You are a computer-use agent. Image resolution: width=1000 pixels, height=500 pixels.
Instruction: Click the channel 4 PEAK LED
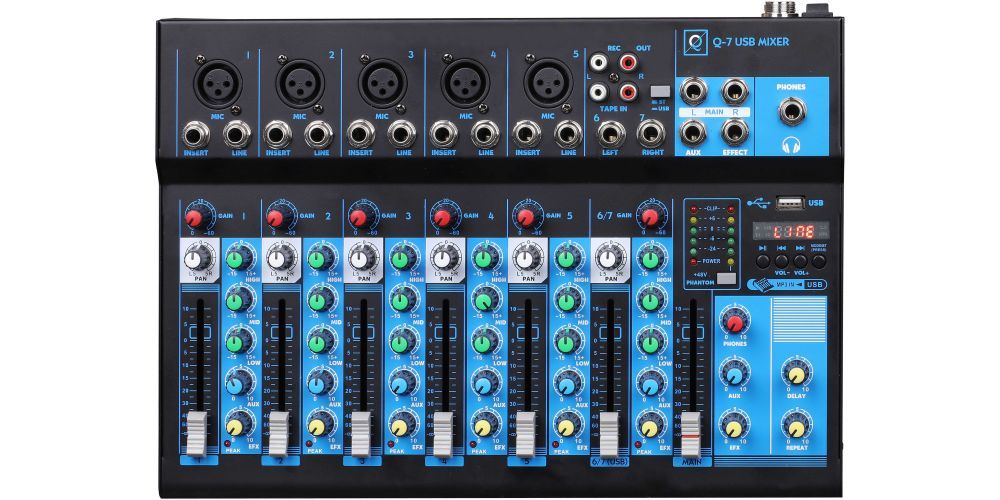[475, 443]
